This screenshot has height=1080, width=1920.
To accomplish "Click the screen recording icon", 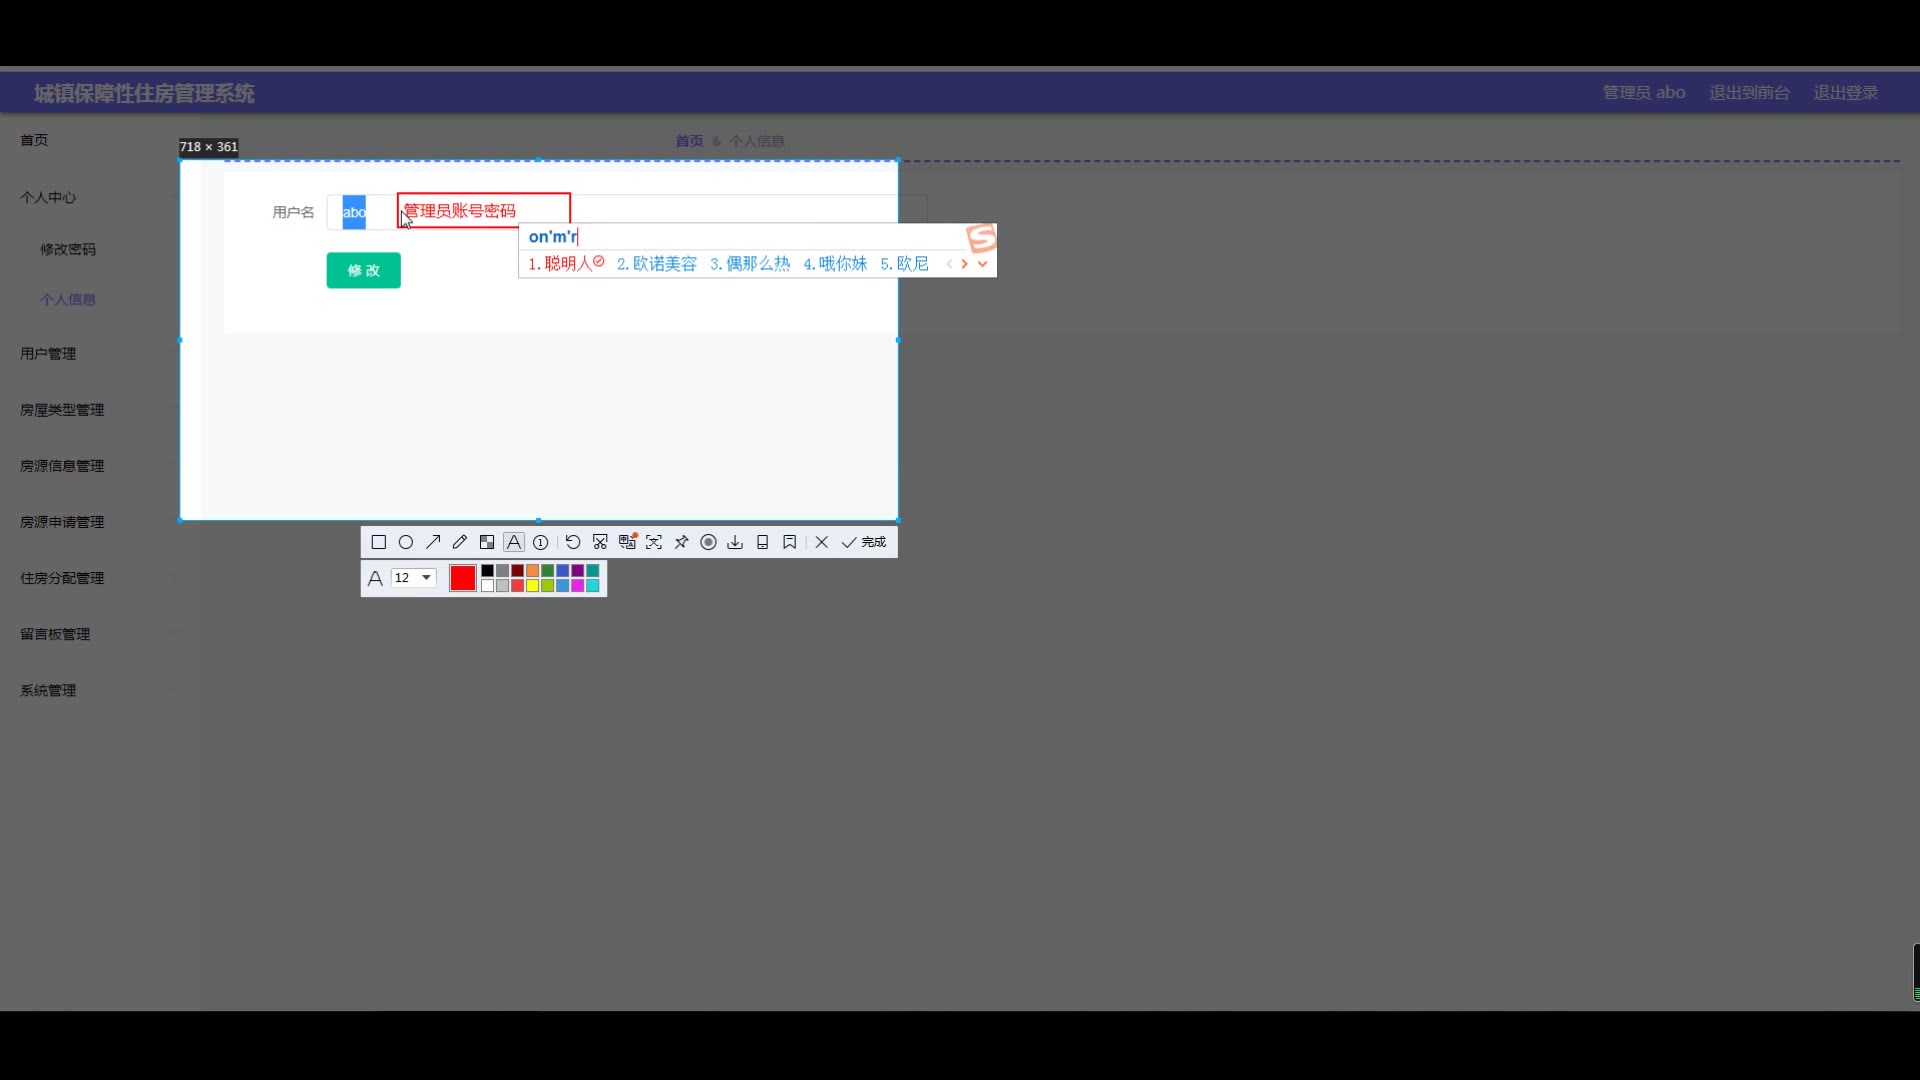I will click(x=708, y=542).
